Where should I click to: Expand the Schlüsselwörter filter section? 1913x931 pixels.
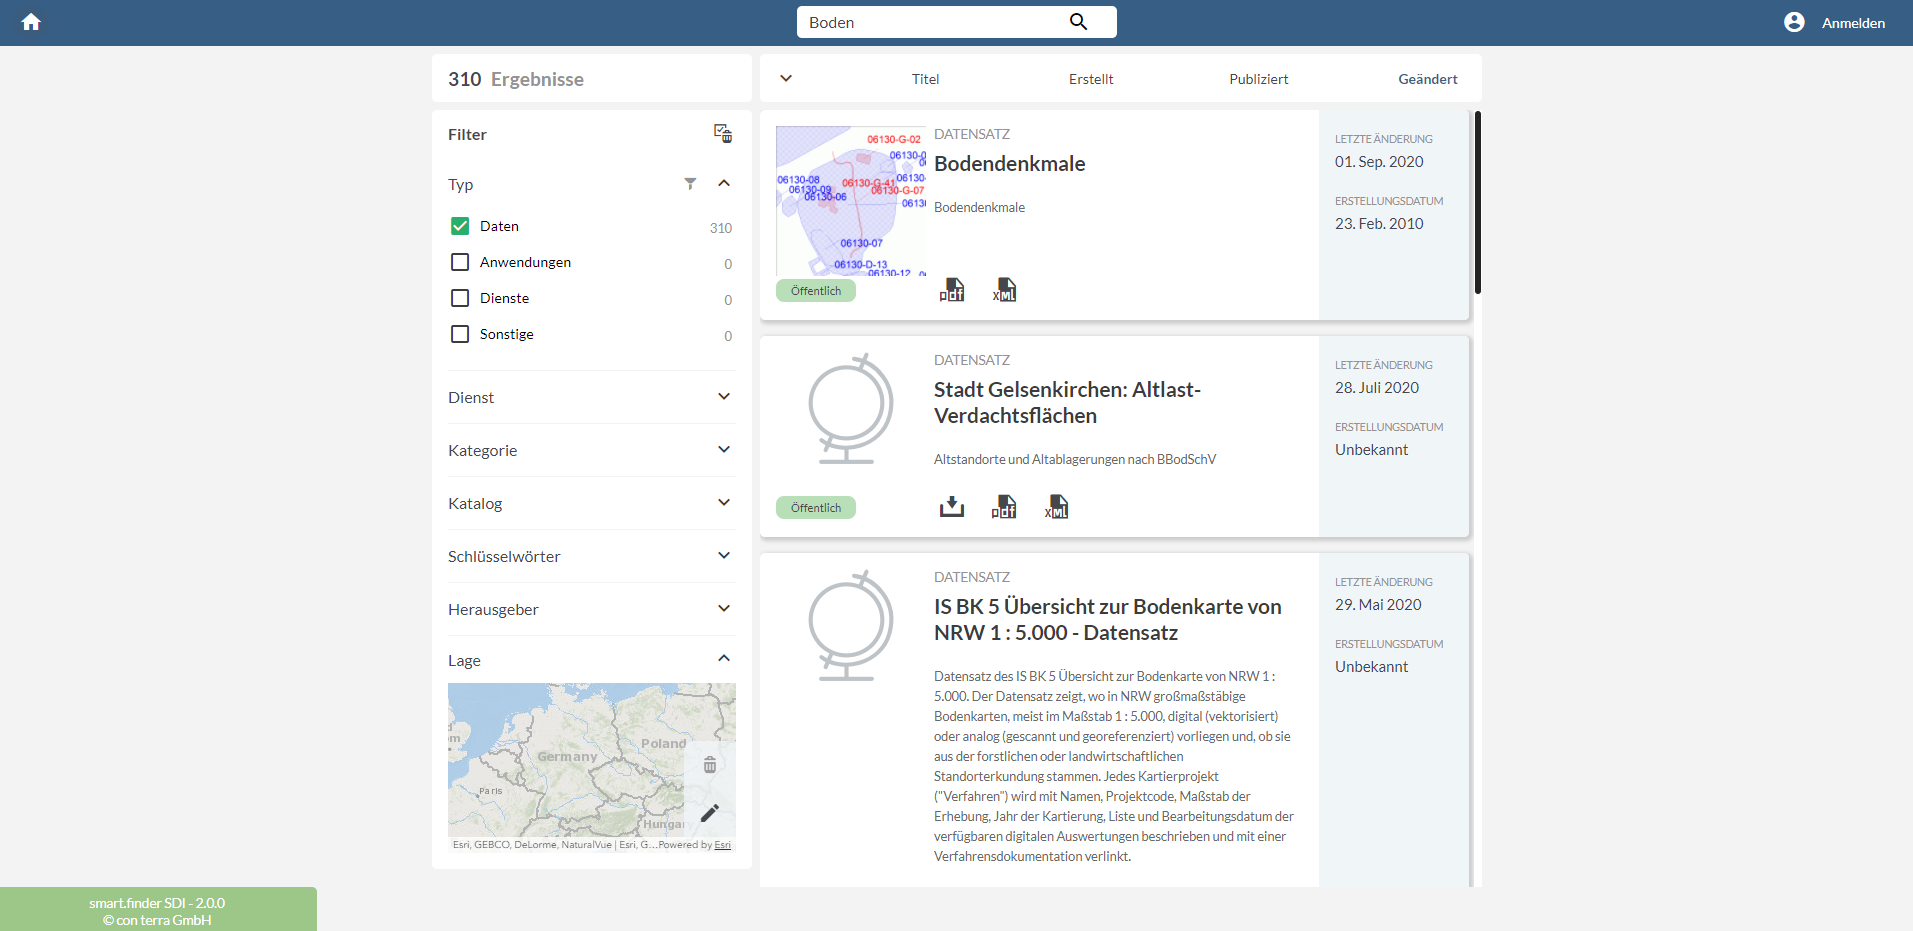(x=724, y=556)
